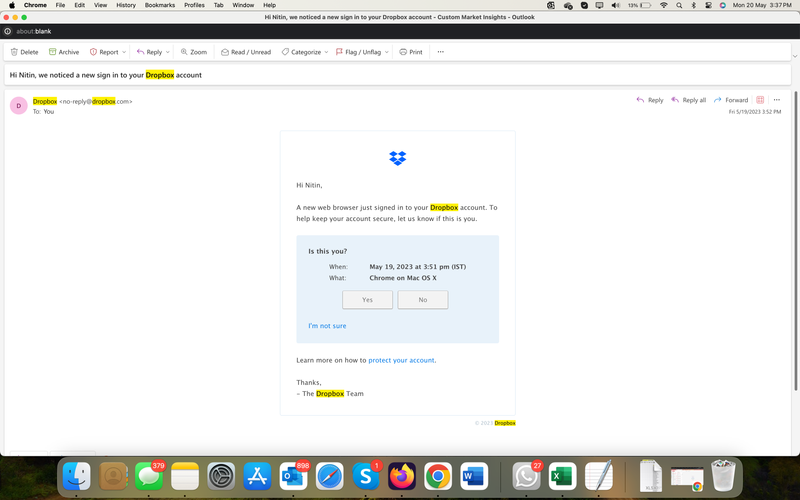
Task: Open the Edit menu
Action: tap(80, 5)
